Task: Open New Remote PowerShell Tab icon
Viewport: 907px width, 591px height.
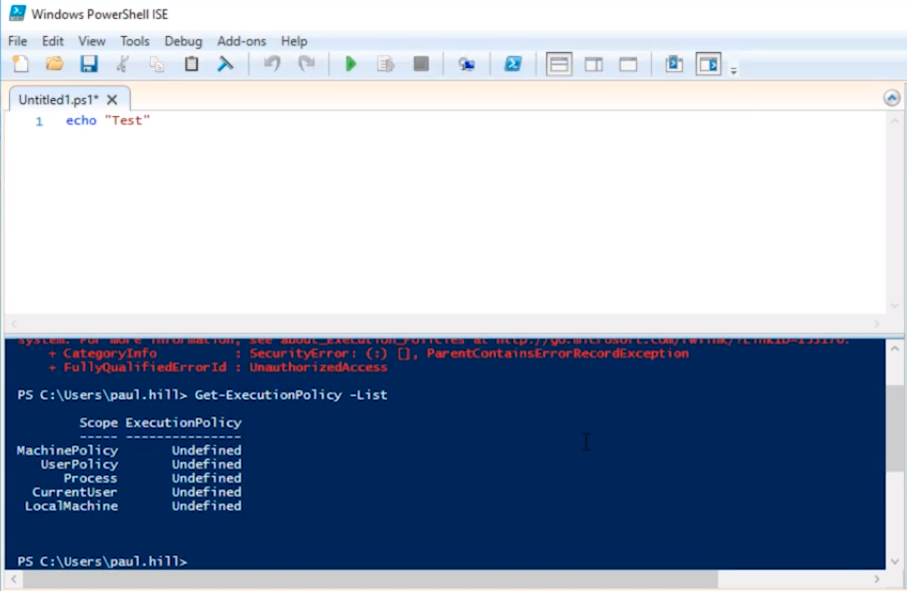Action: [467, 64]
